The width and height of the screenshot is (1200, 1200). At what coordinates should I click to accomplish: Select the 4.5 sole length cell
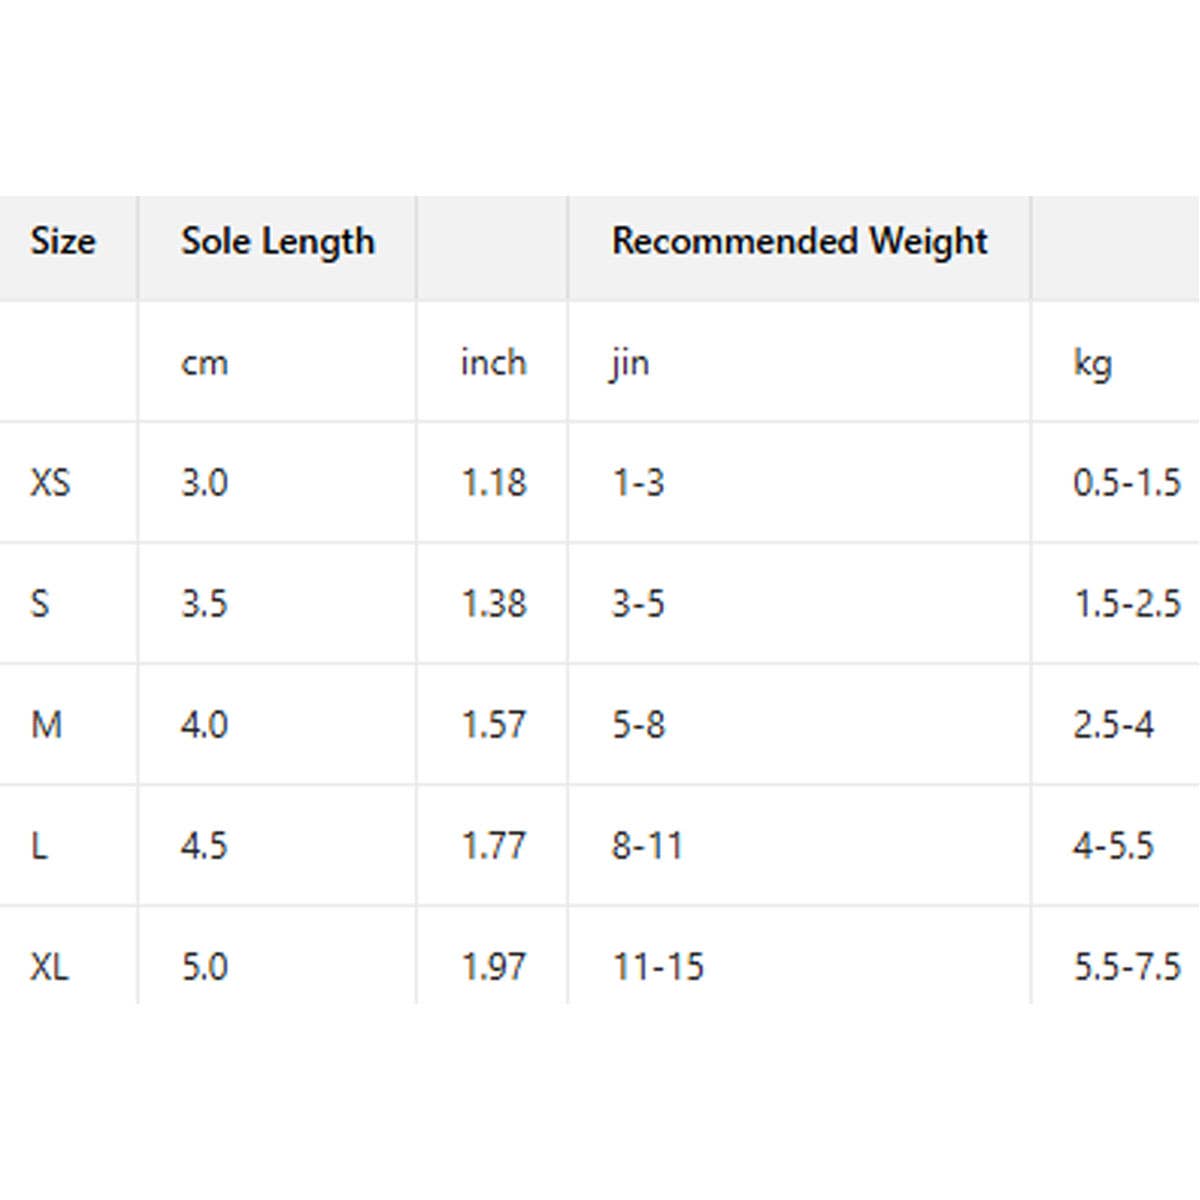point(204,846)
